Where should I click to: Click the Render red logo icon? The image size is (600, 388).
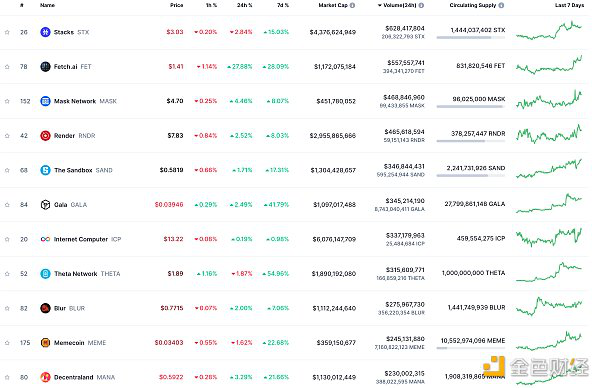(45, 135)
